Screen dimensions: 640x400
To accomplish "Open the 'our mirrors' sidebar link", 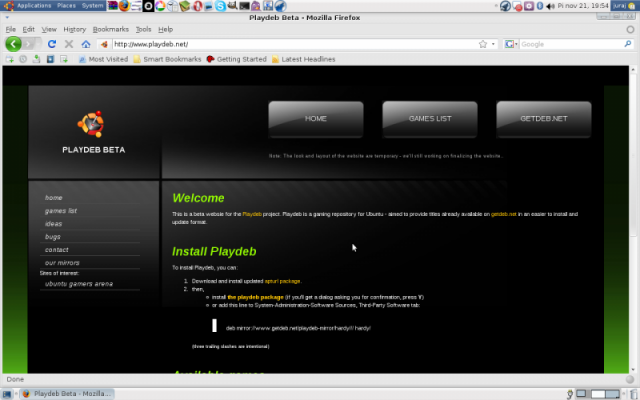I will [x=62, y=263].
